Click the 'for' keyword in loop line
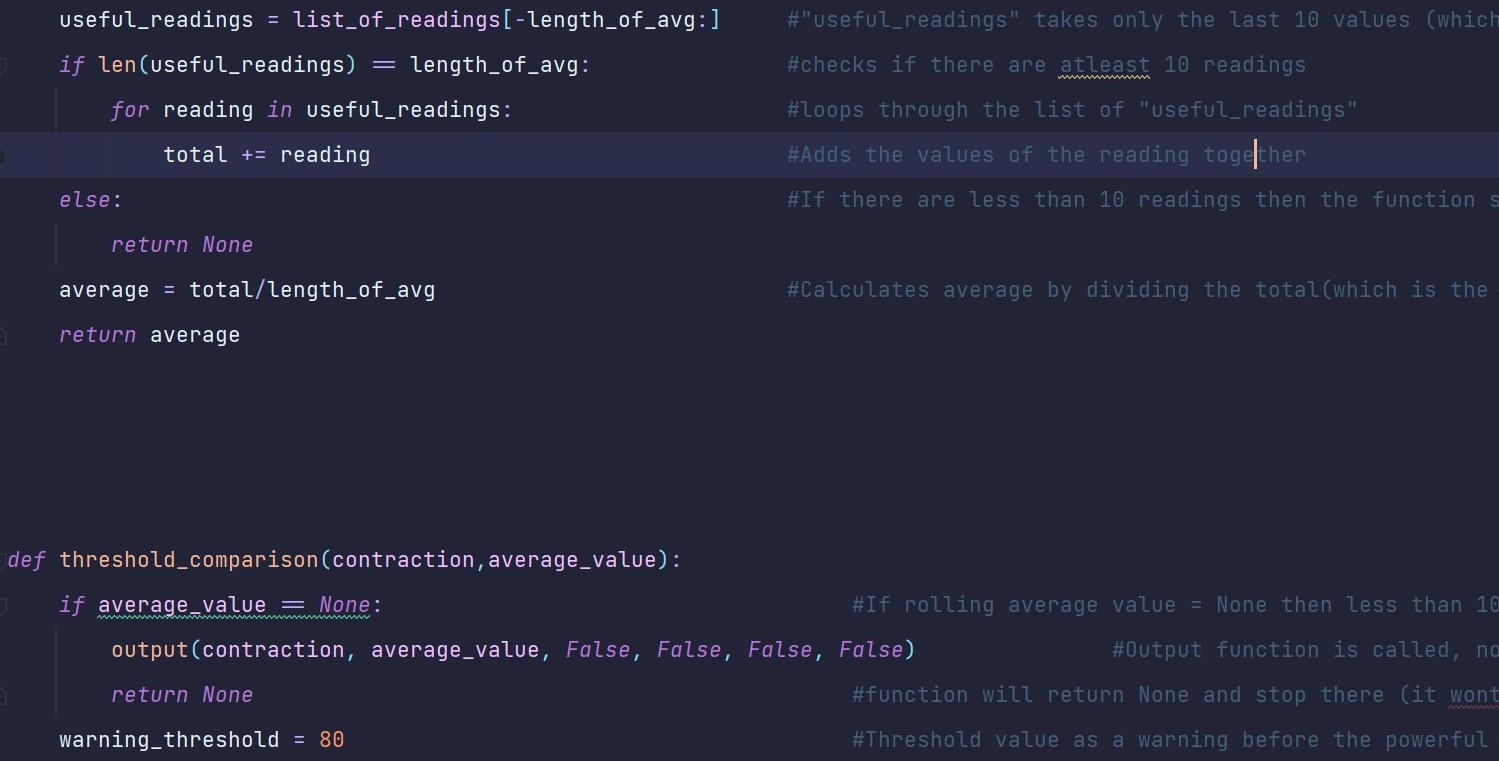This screenshot has width=1499, height=761. pos(130,110)
